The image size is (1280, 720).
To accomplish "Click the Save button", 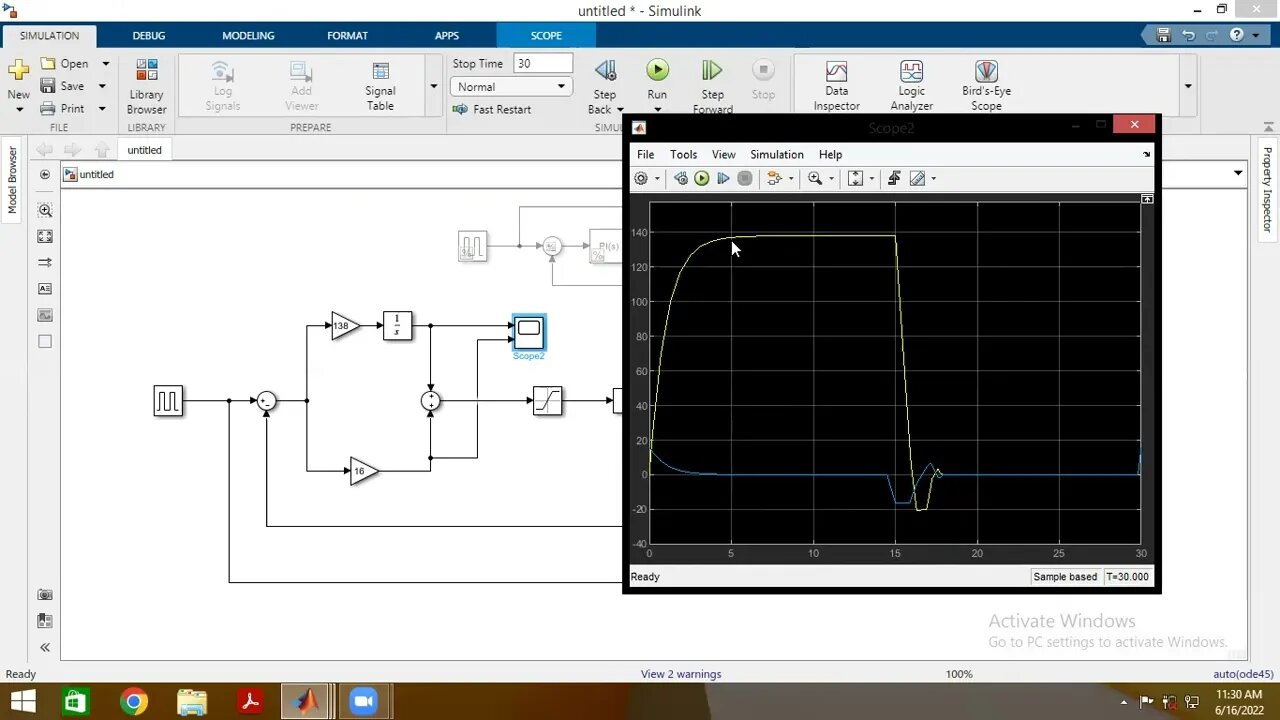I will (x=63, y=86).
